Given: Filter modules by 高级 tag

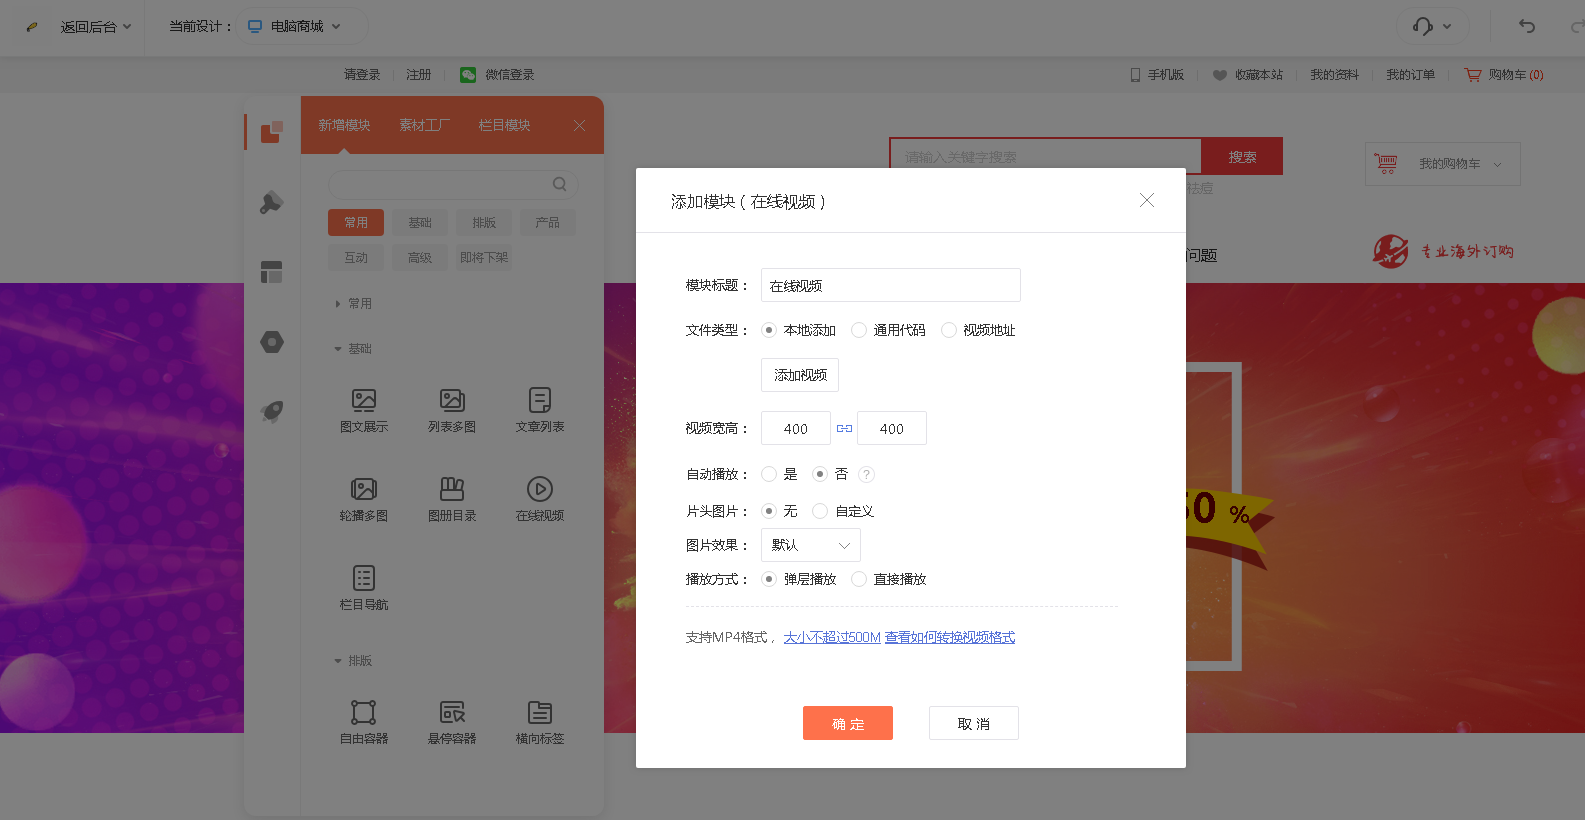Looking at the screenshot, I should click(x=420, y=257).
